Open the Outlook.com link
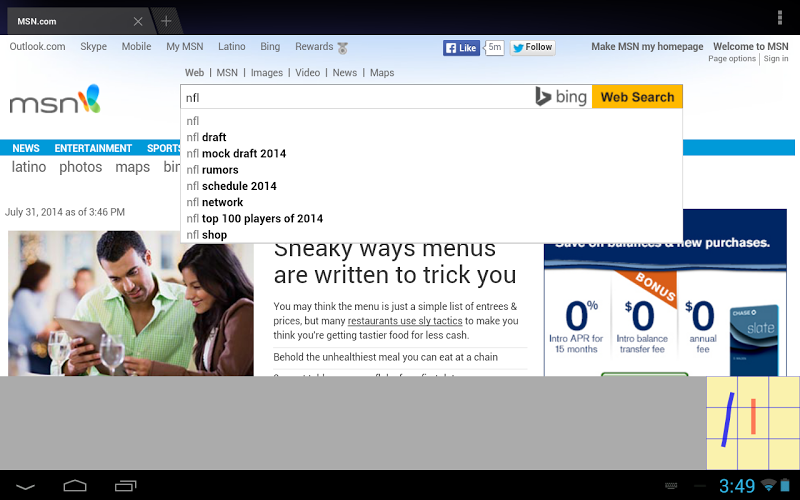Viewport: 800px width, 500px height. [37, 46]
